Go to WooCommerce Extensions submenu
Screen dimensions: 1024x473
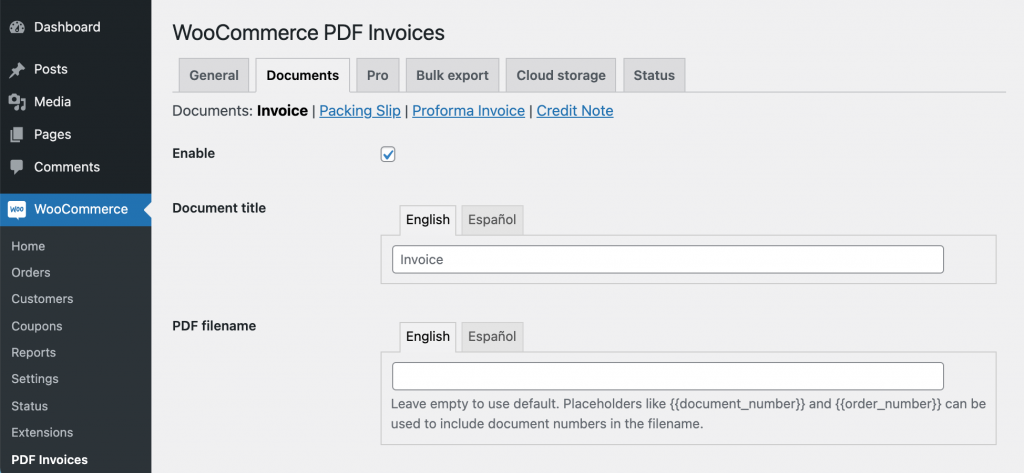pos(42,432)
